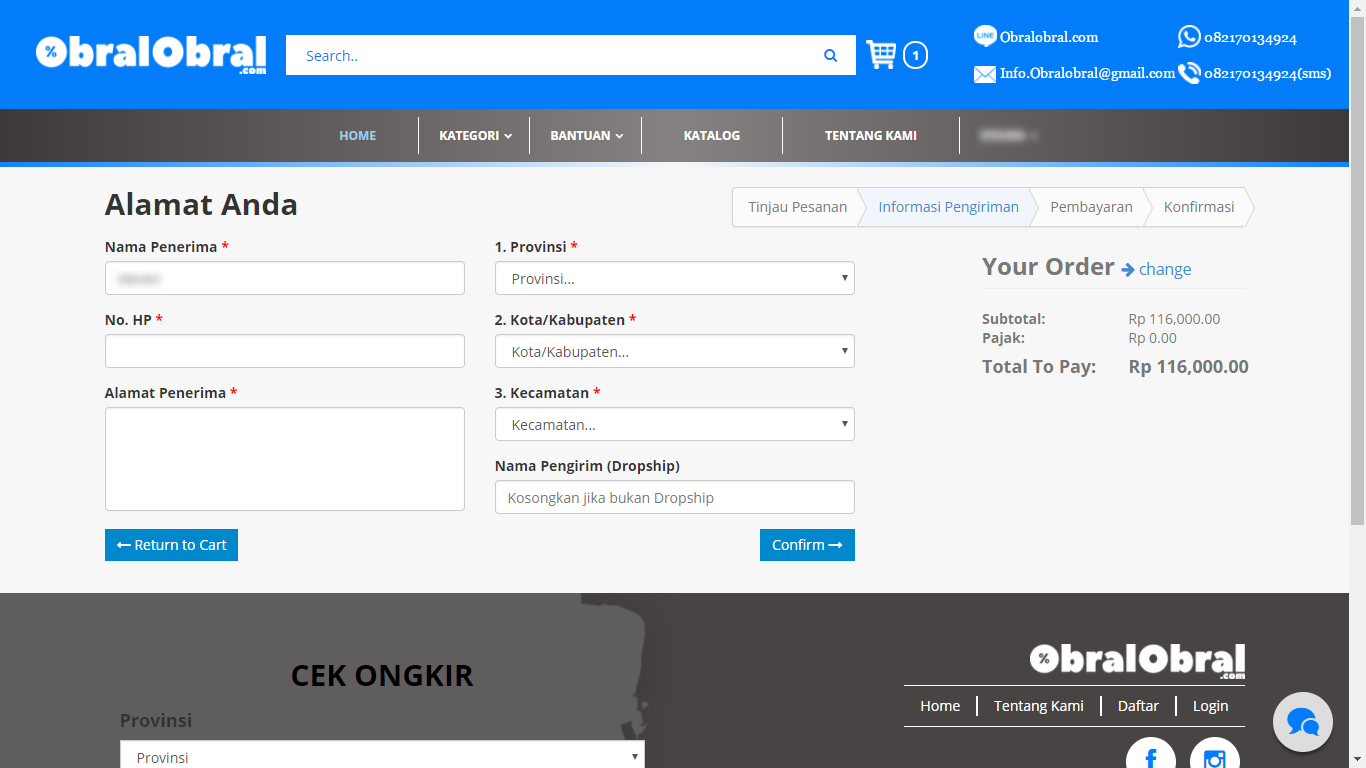The height and width of the screenshot is (768, 1366).
Task: Click the SMS phone icon
Action: click(1188, 73)
